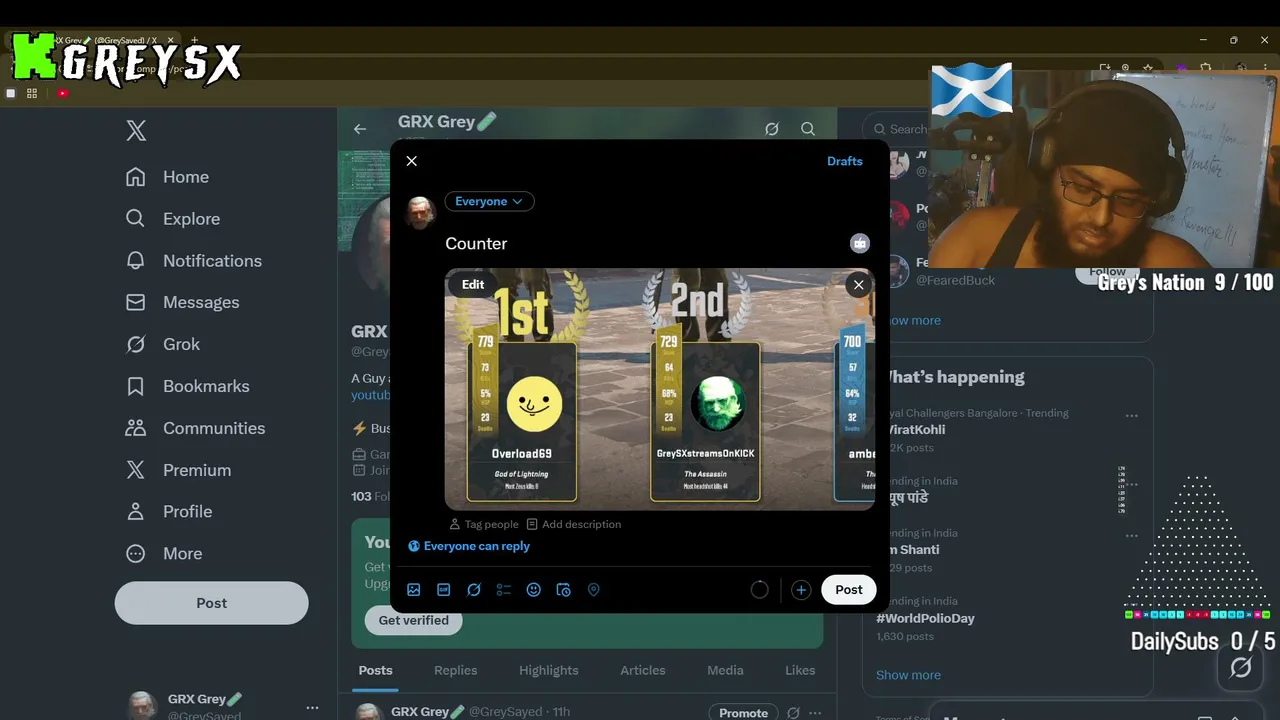Open more options for ViratKohli trend
This screenshot has width=1280, height=720.
point(1131,416)
